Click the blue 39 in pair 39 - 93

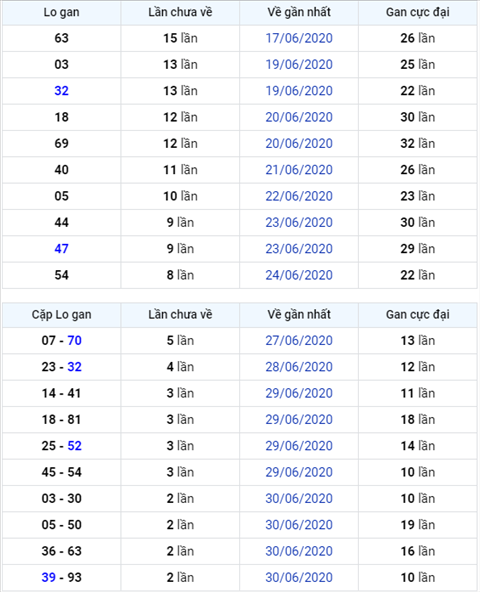(49, 577)
